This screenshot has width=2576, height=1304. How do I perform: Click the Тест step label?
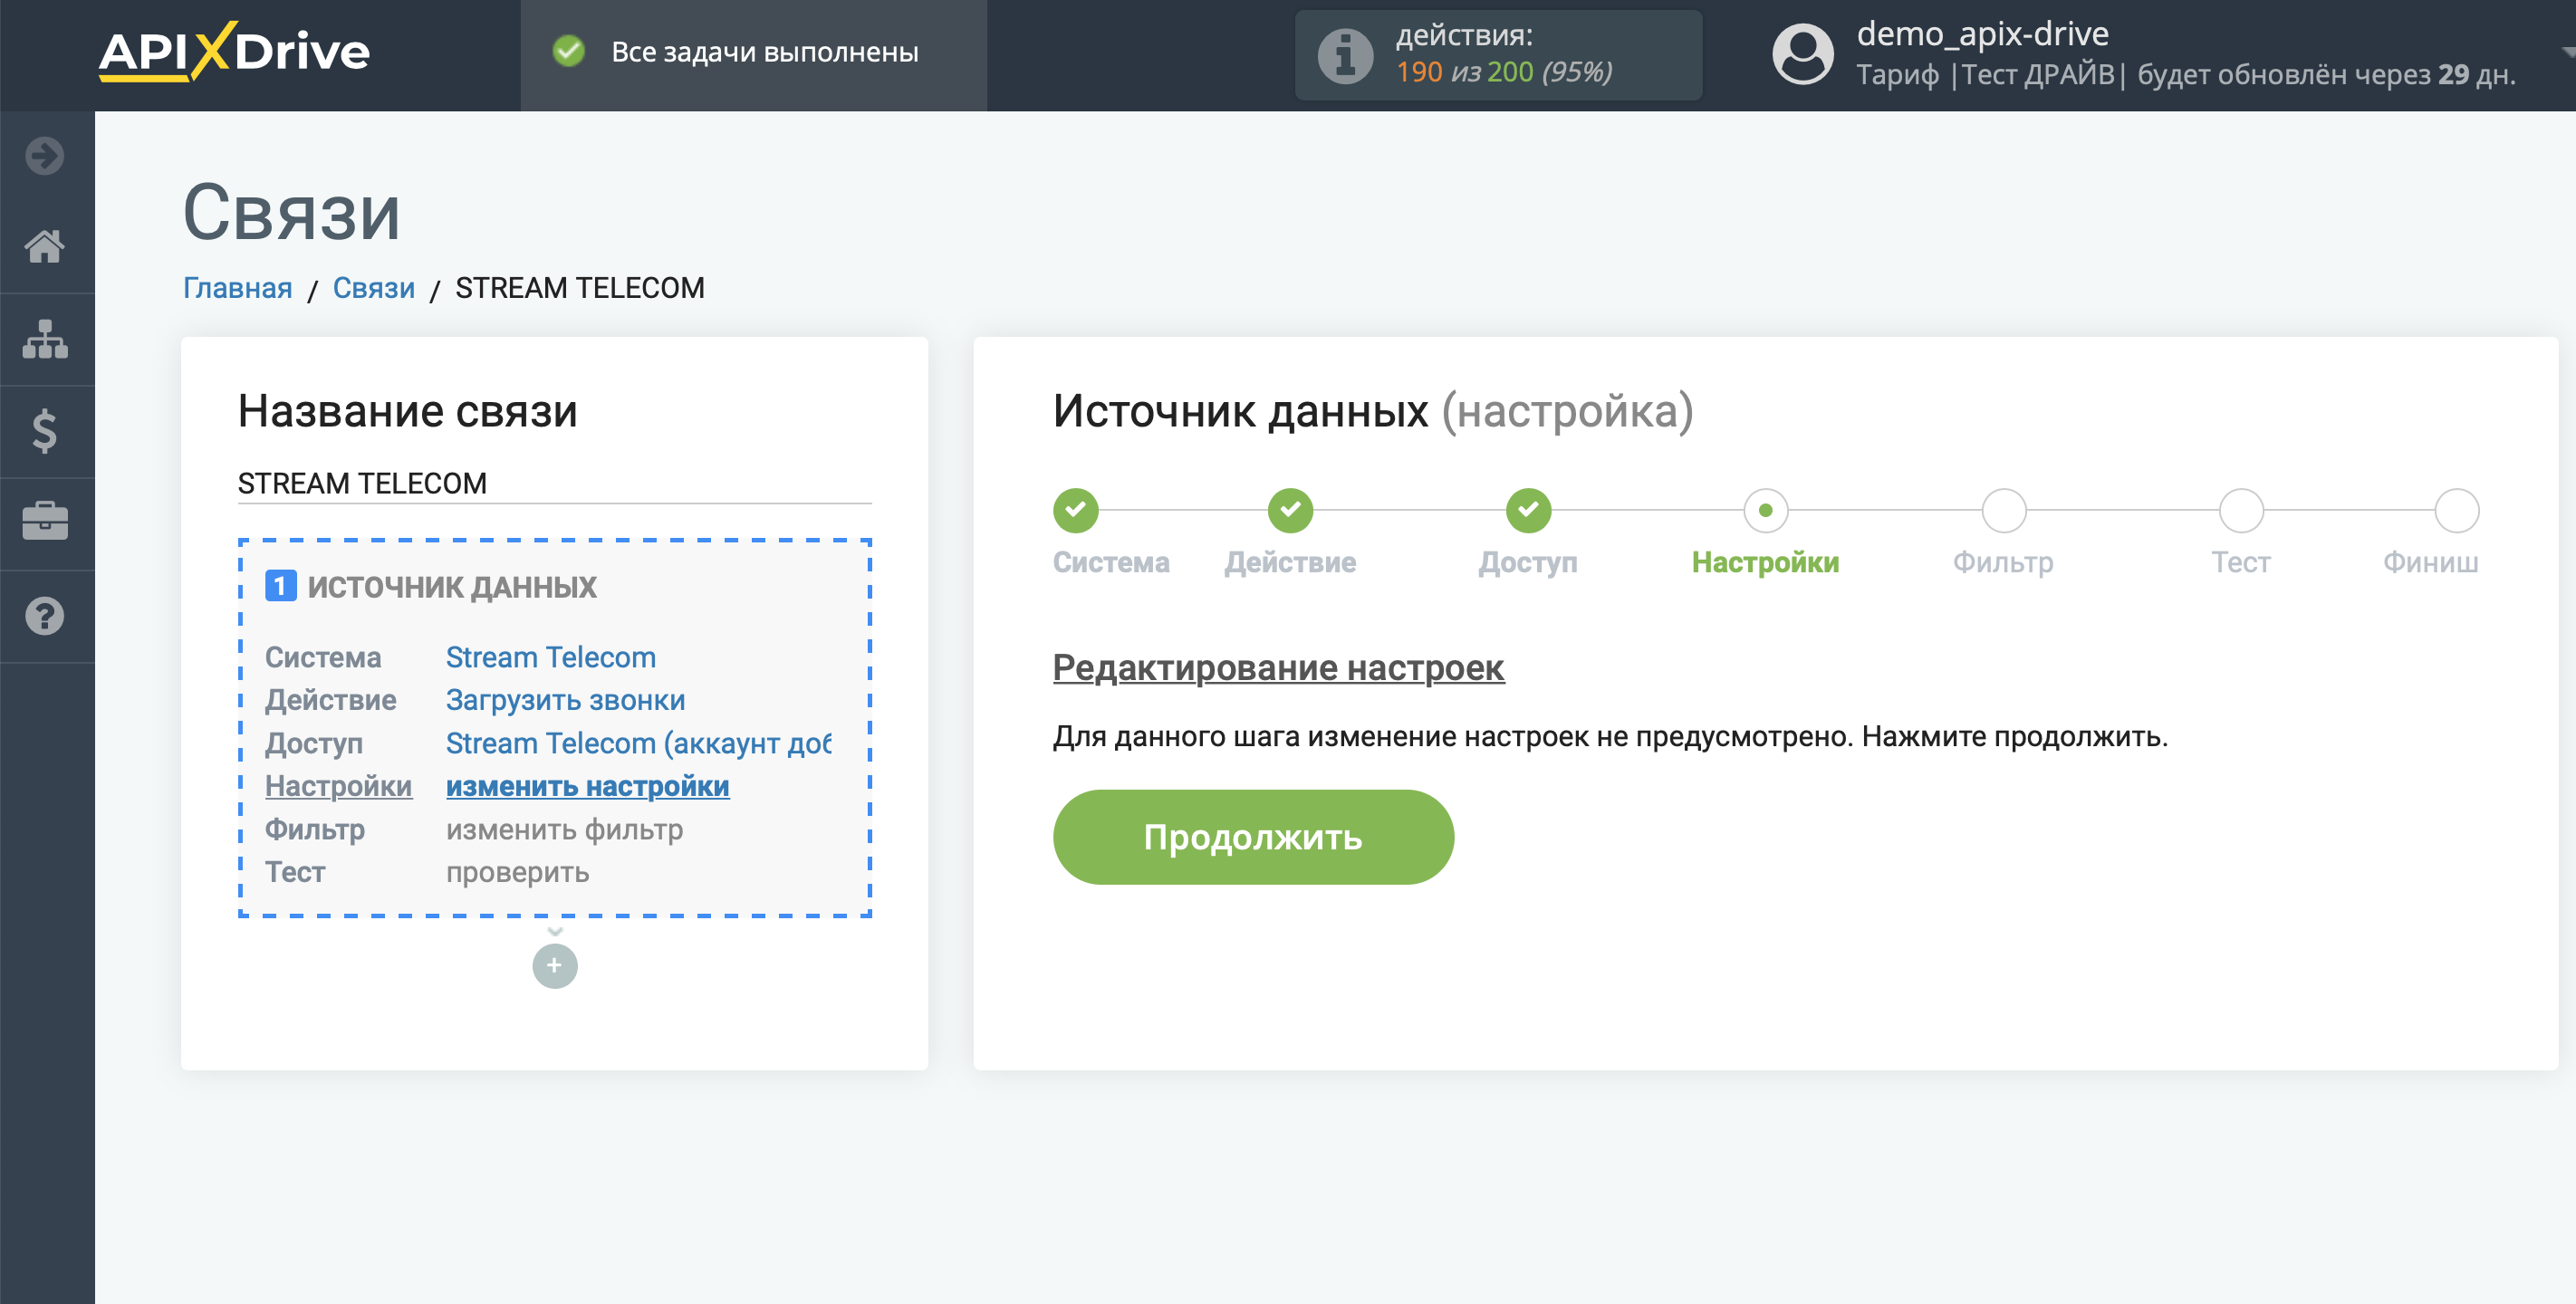(x=2241, y=562)
